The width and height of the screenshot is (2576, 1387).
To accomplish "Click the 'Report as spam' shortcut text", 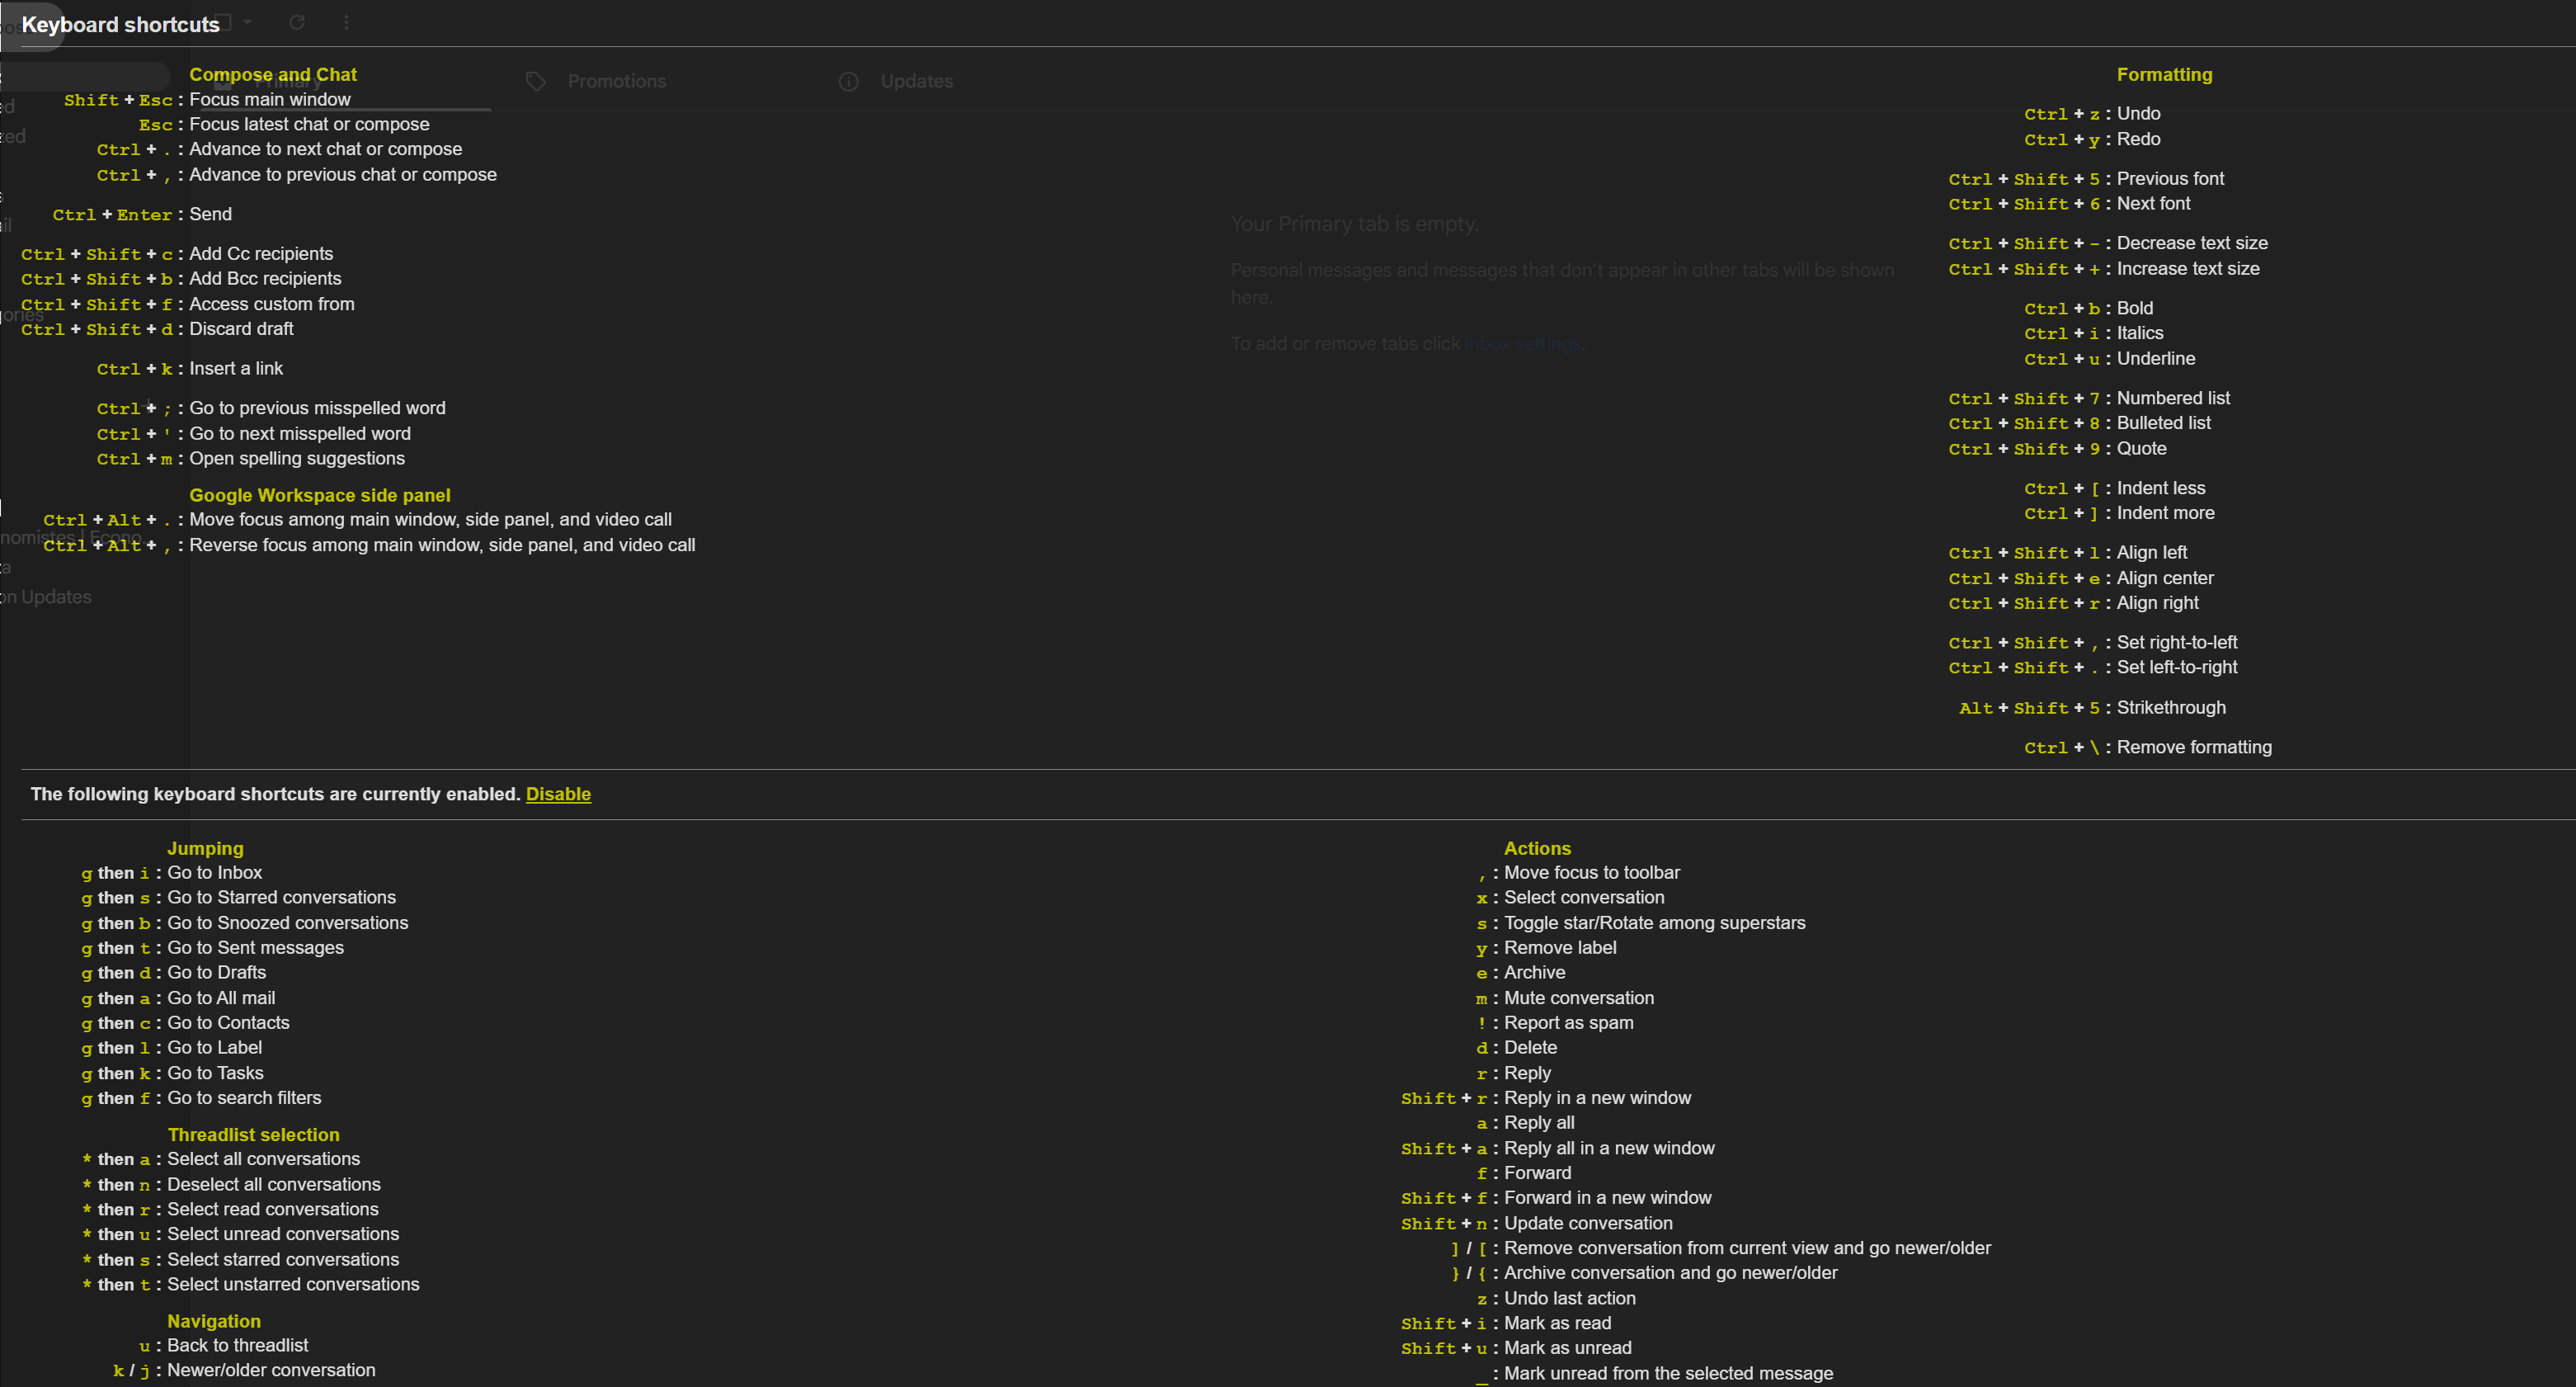I will point(1568,1023).
